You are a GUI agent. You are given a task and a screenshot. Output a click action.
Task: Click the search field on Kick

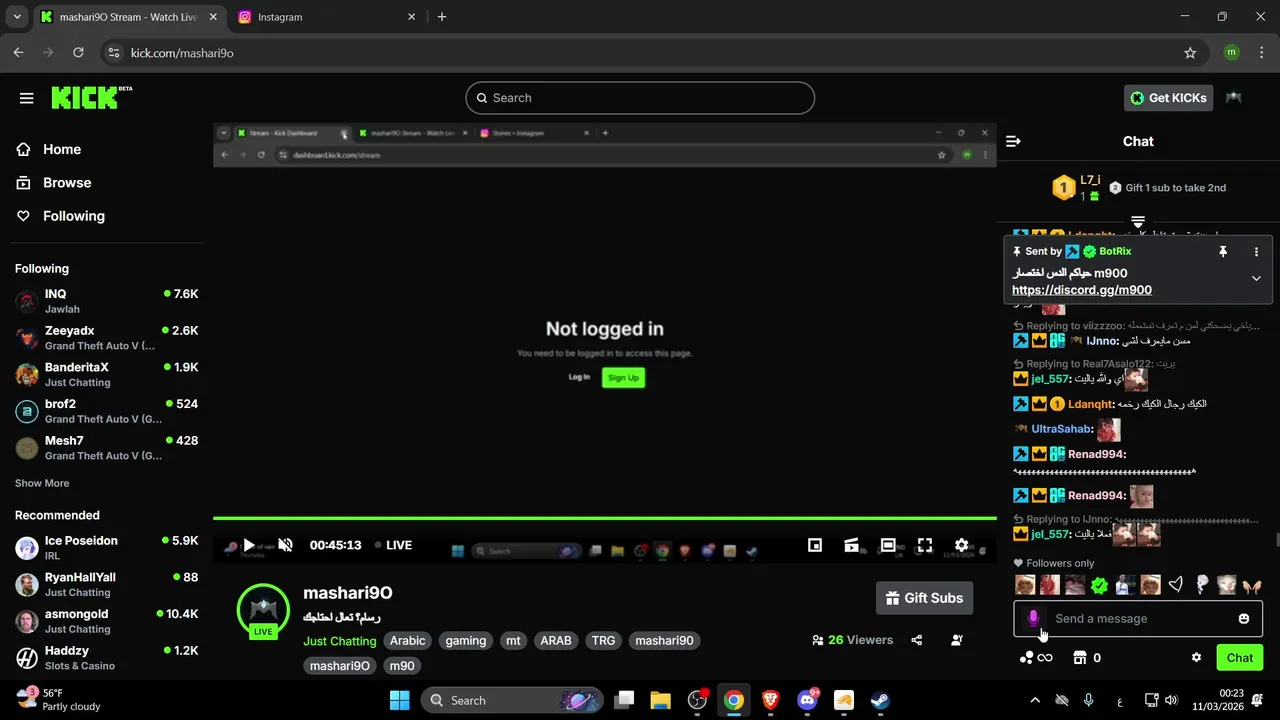pyautogui.click(x=640, y=98)
